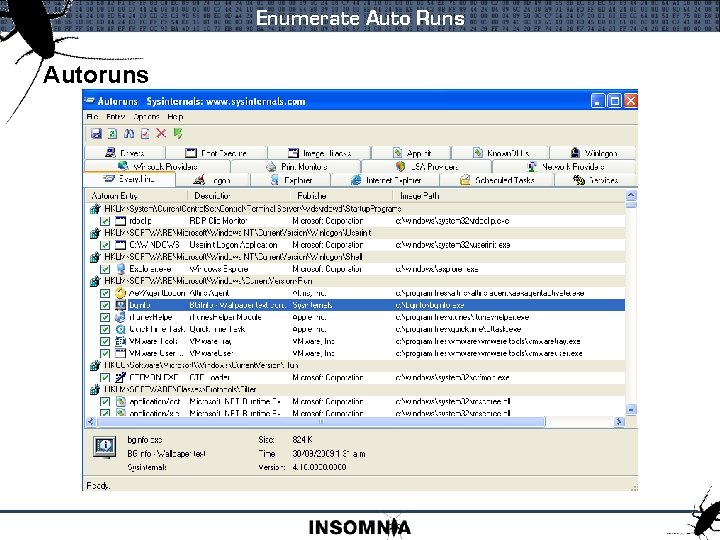Switch to the Services tab

click(596, 180)
